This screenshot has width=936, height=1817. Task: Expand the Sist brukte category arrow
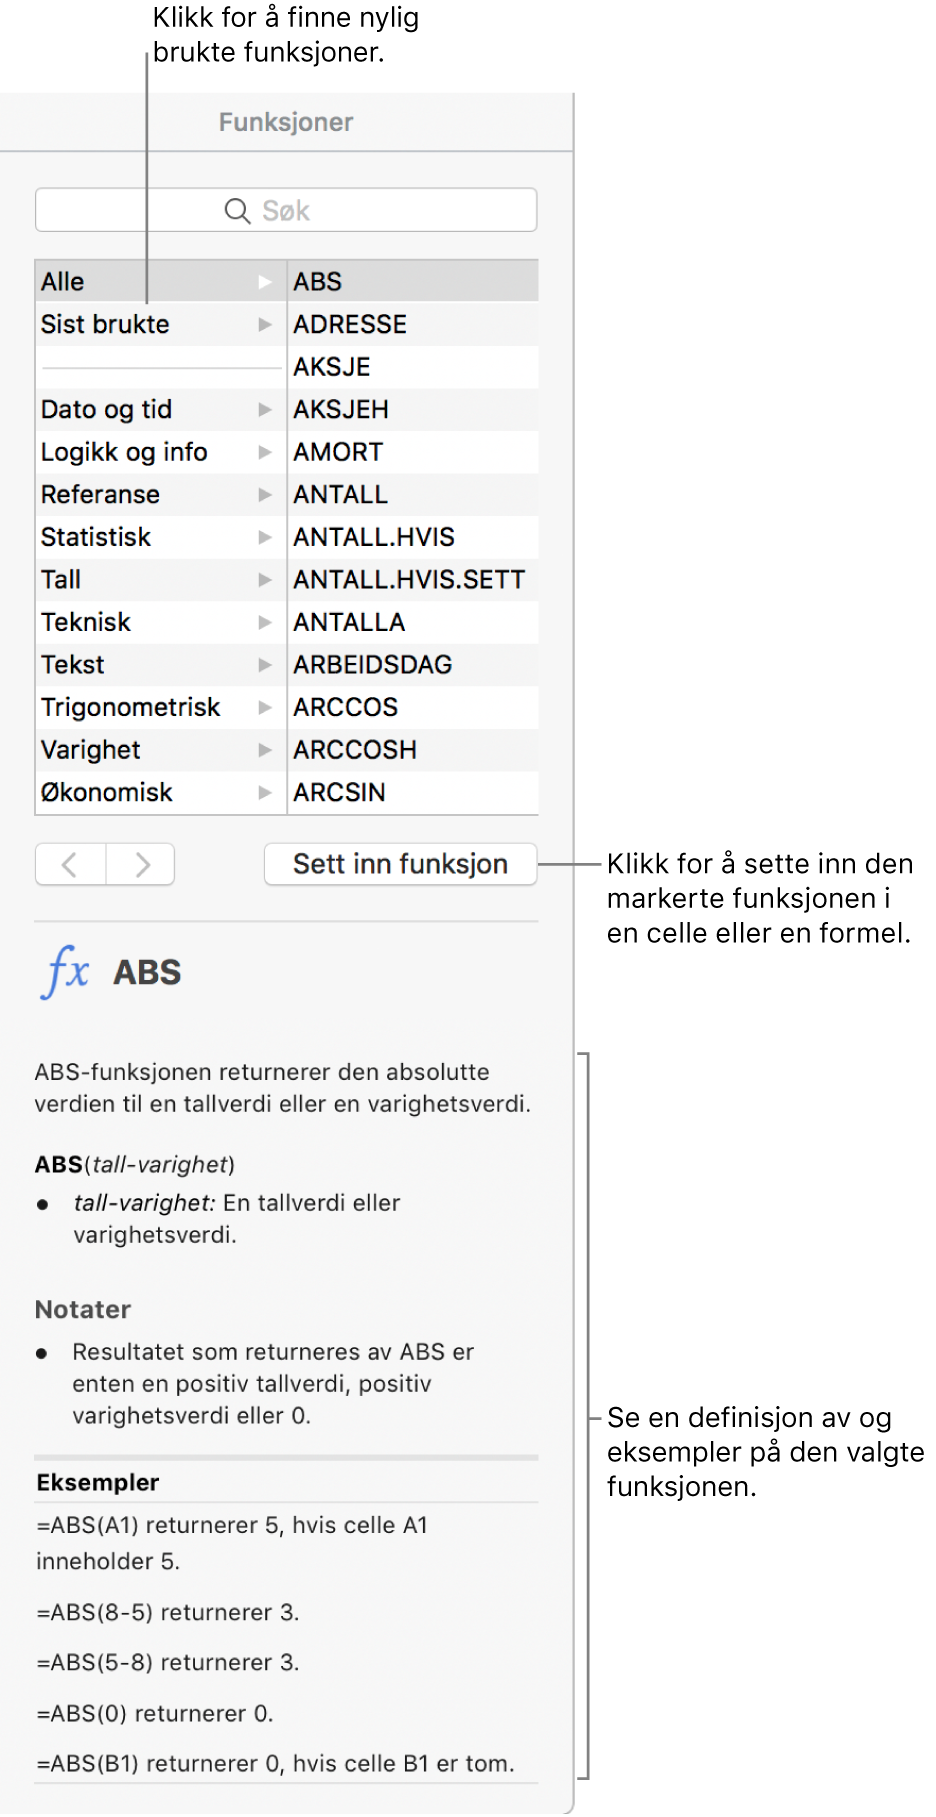(x=264, y=325)
